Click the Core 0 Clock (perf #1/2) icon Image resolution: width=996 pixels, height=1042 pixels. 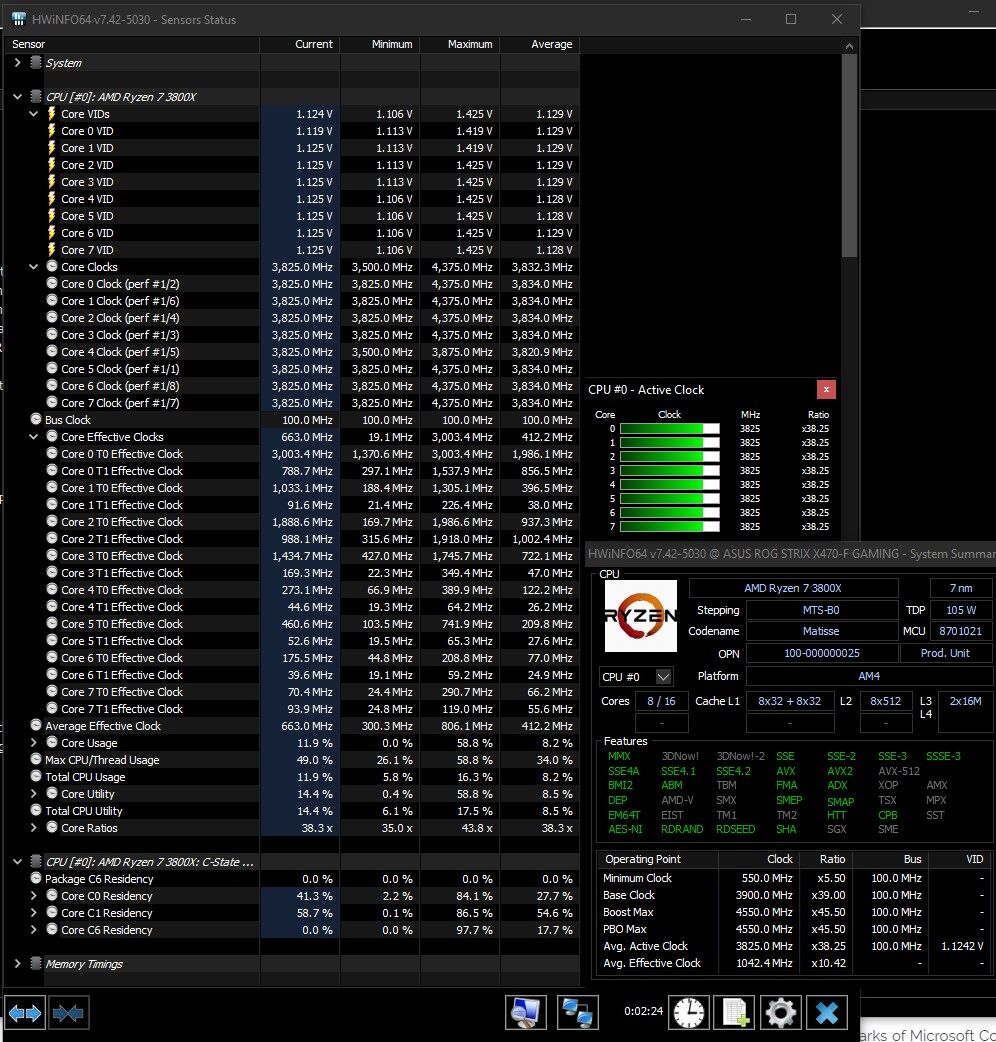click(x=52, y=283)
